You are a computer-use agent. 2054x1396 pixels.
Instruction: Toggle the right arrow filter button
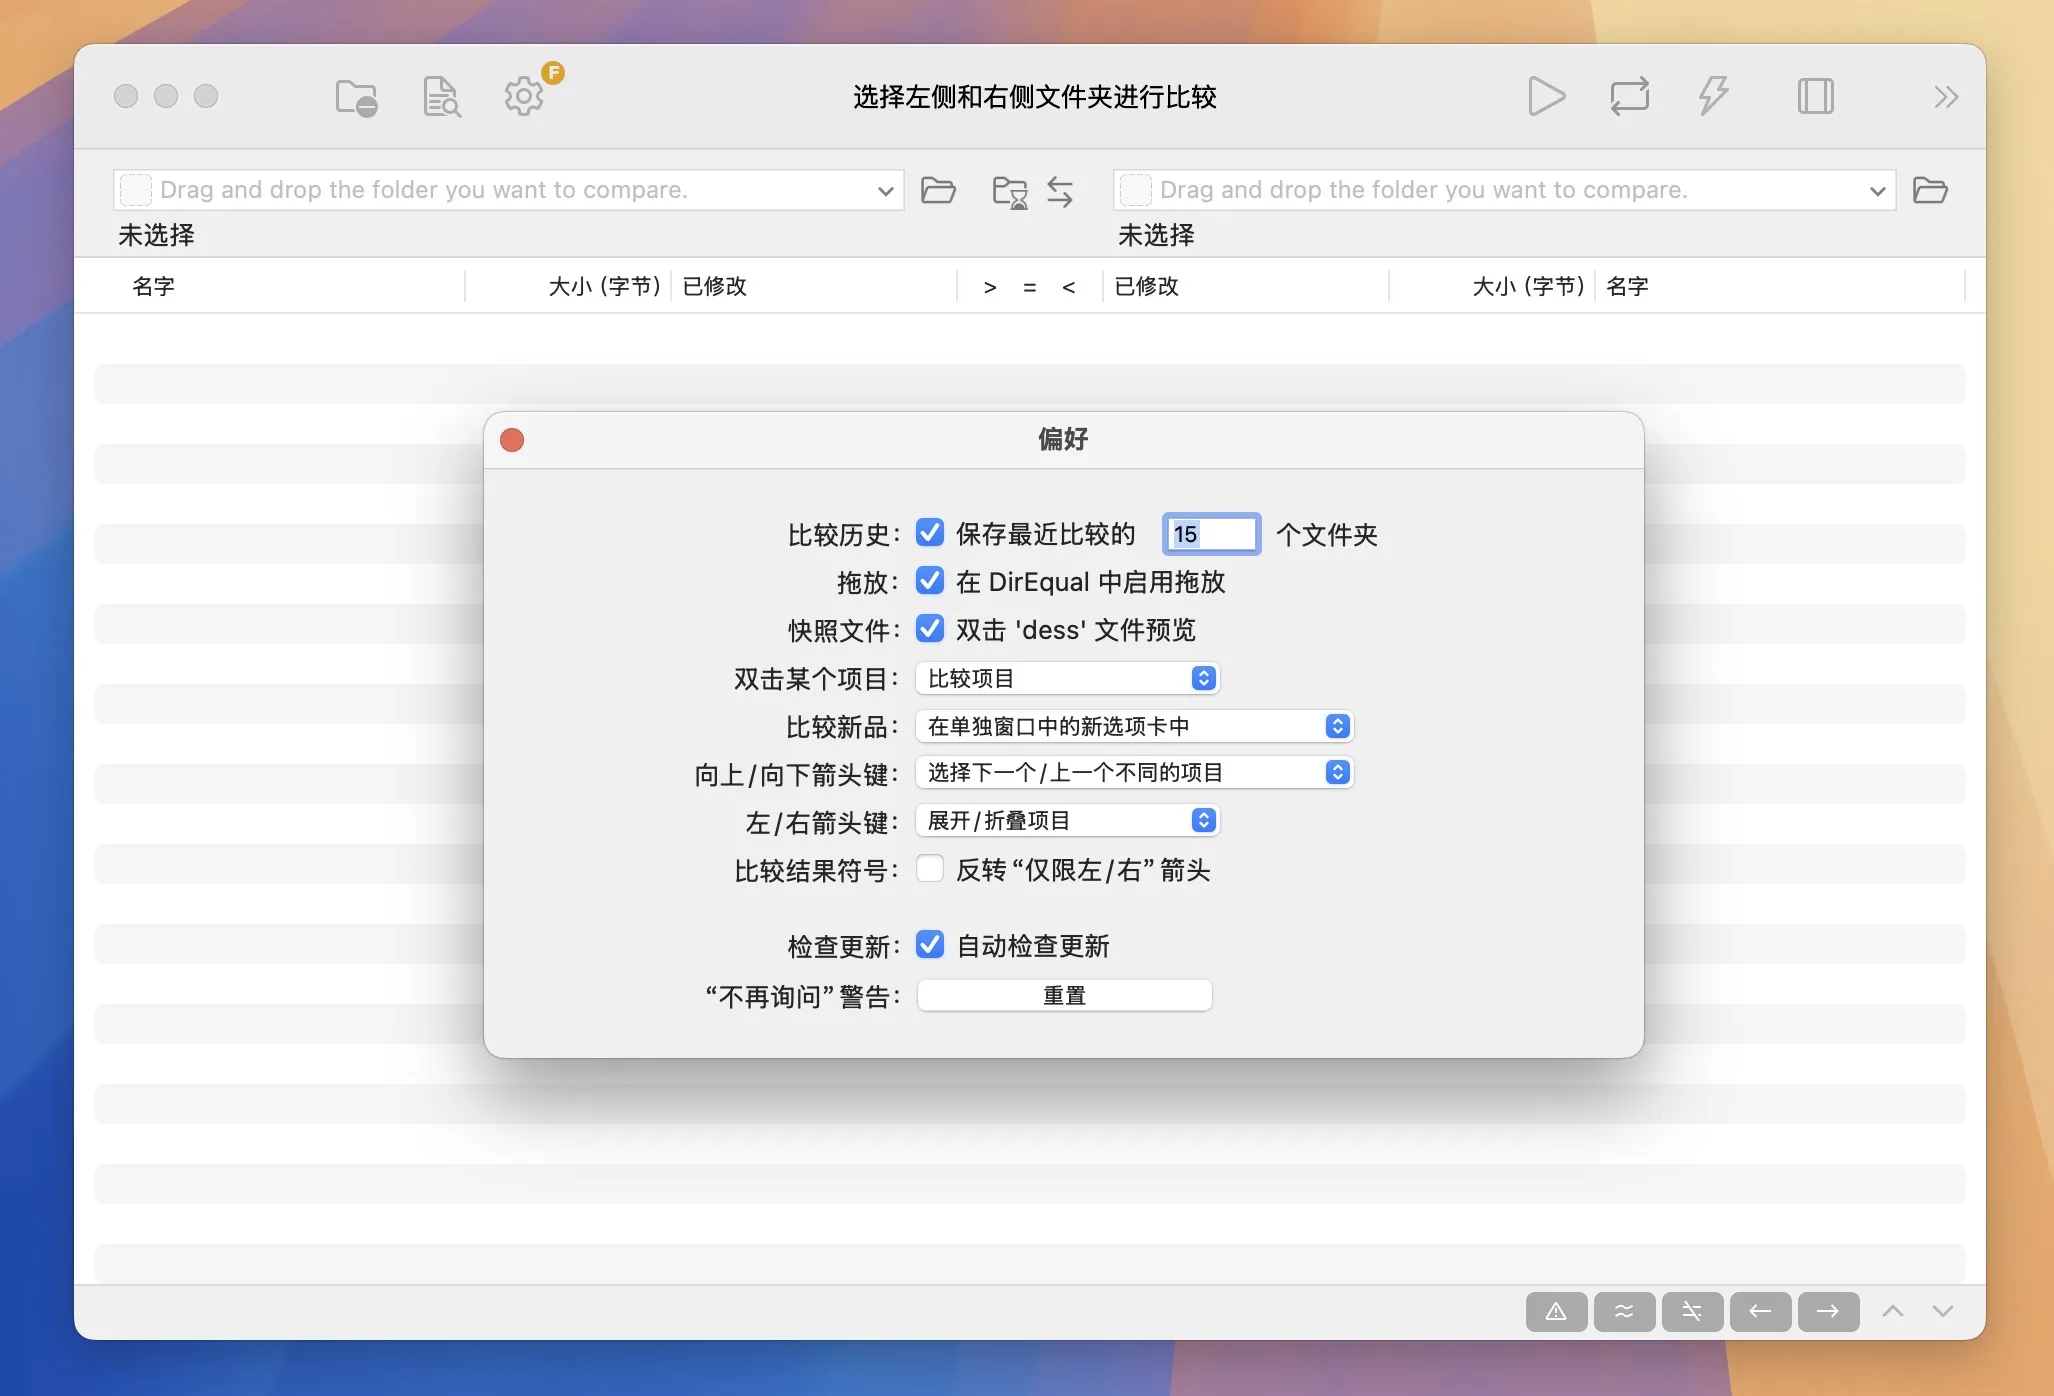coord(1828,1311)
